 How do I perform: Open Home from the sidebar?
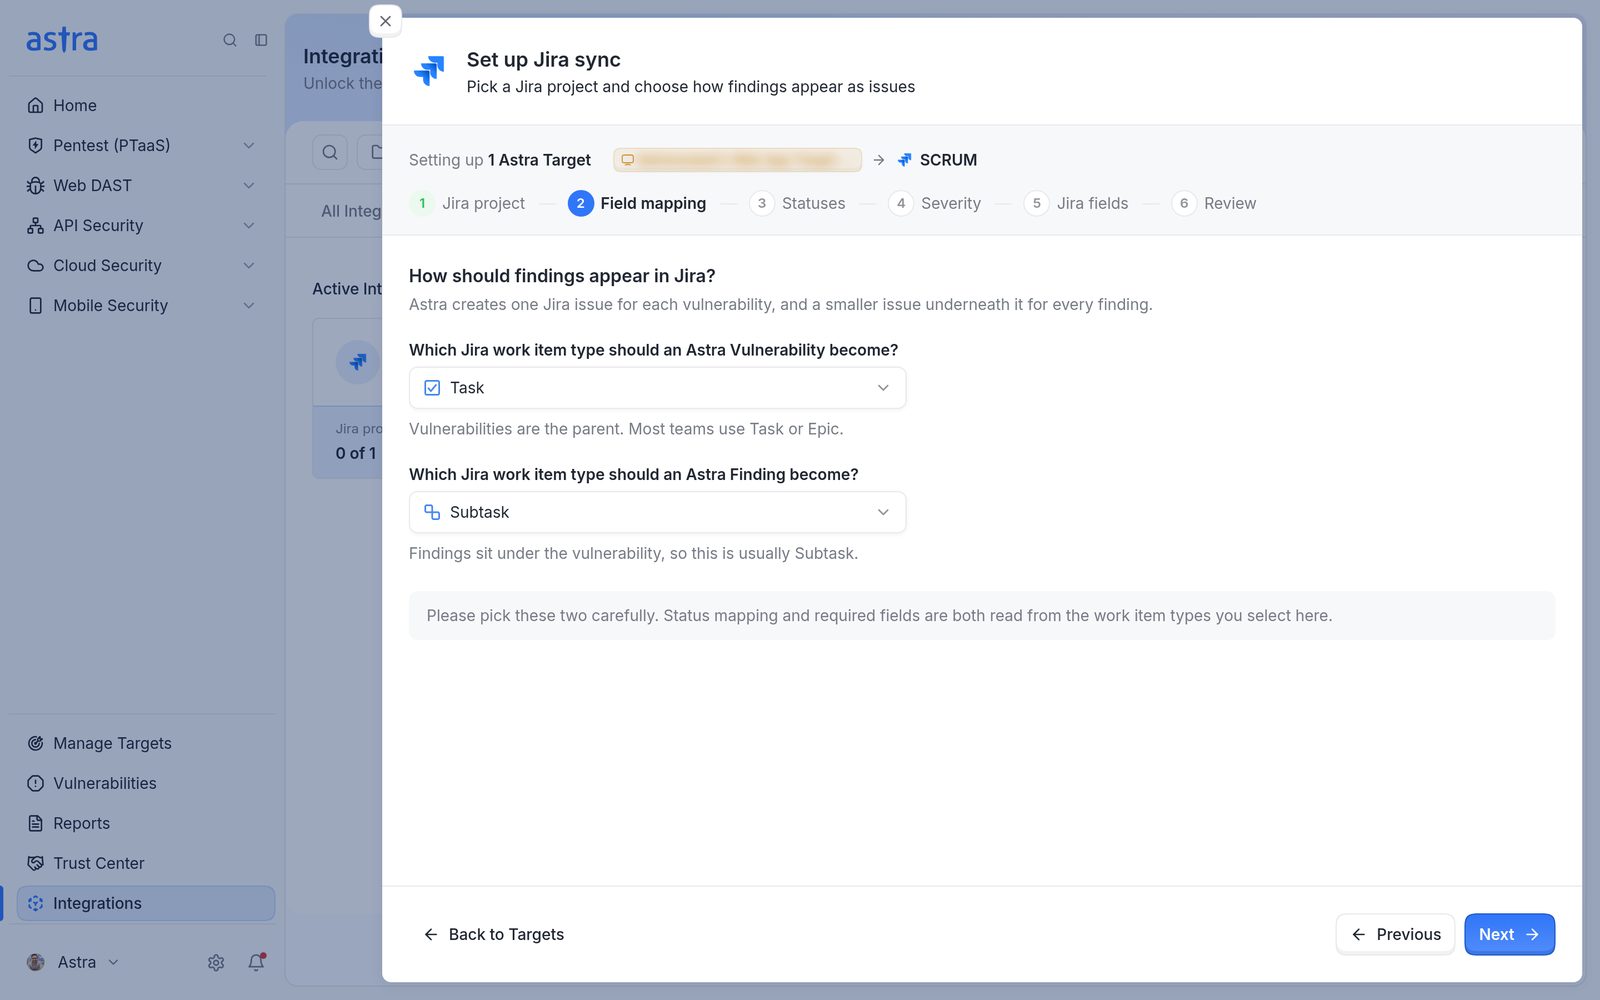click(x=75, y=105)
